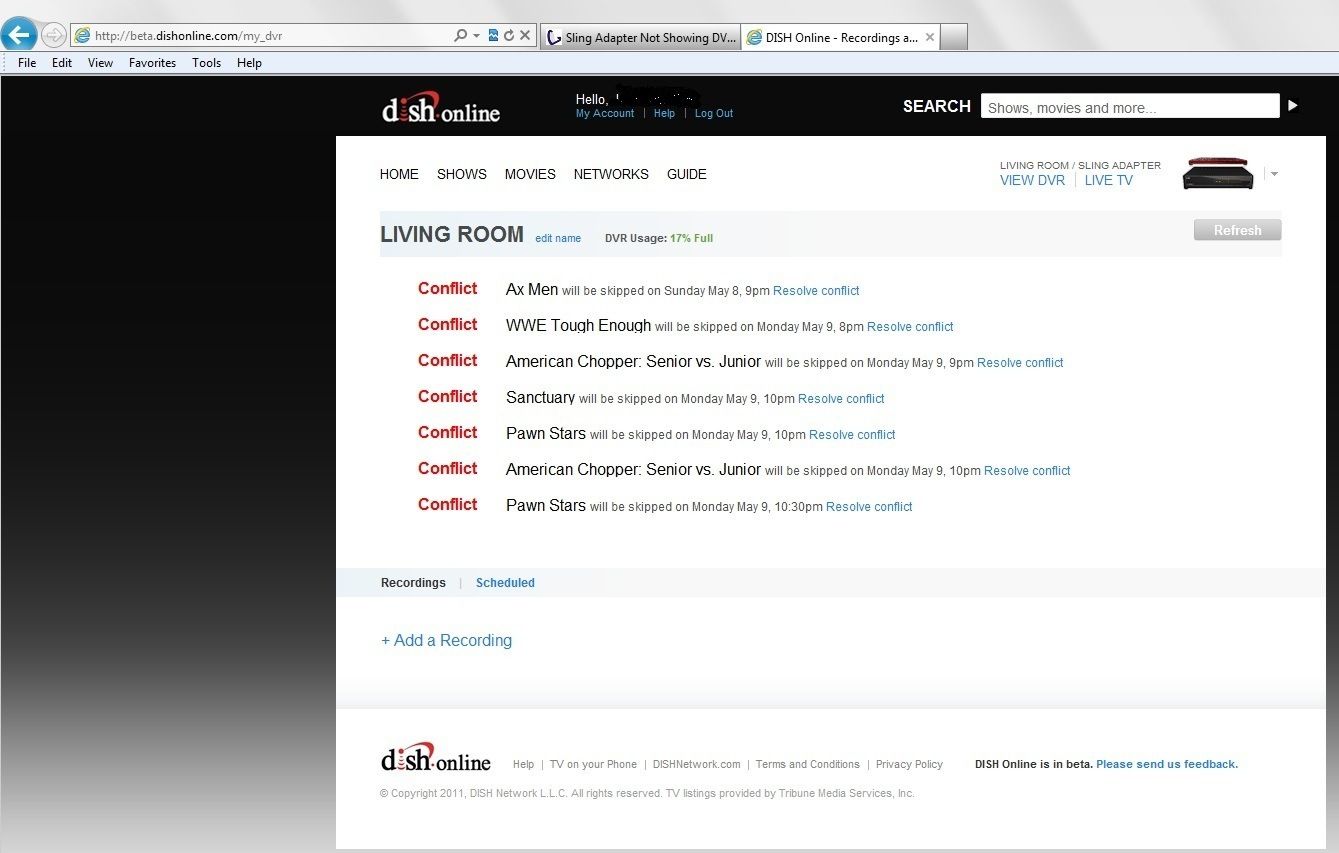Click the Shows, movies search field
This screenshot has height=853, width=1339.
coord(1129,107)
